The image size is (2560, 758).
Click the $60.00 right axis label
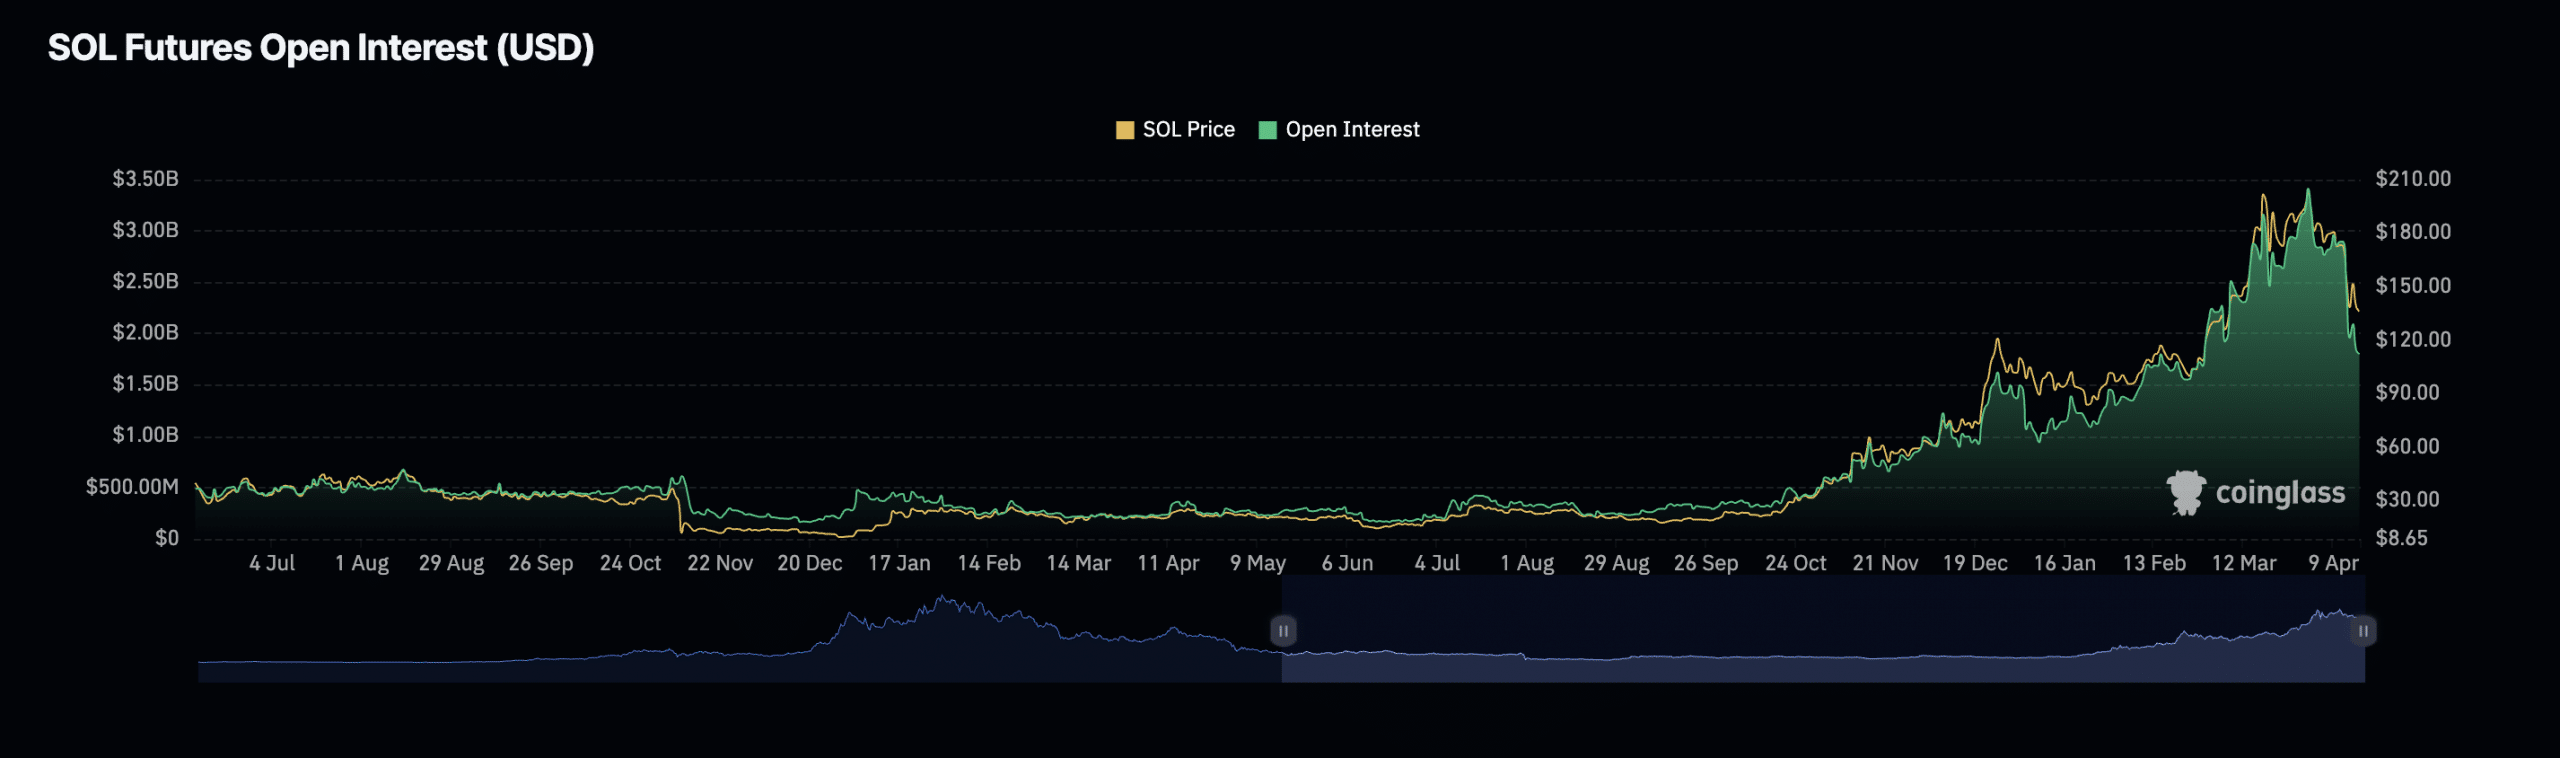[2407, 446]
